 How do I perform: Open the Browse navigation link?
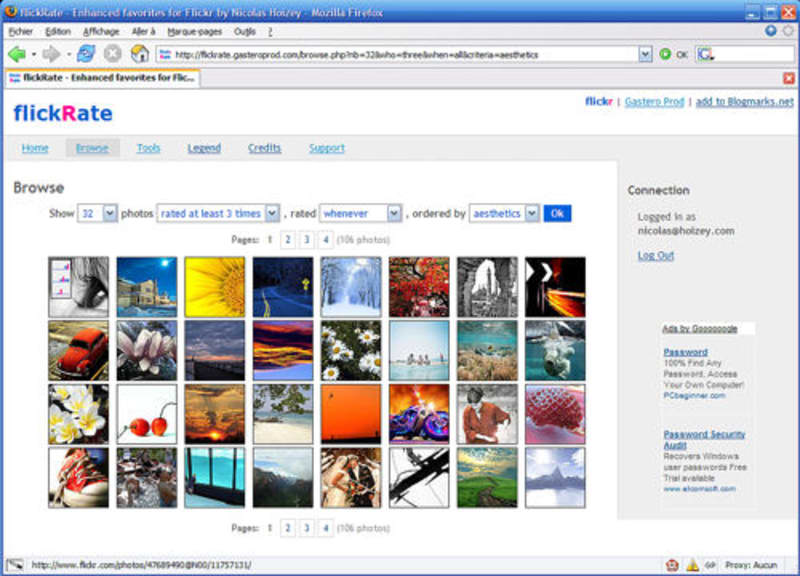pyautogui.click(x=92, y=148)
